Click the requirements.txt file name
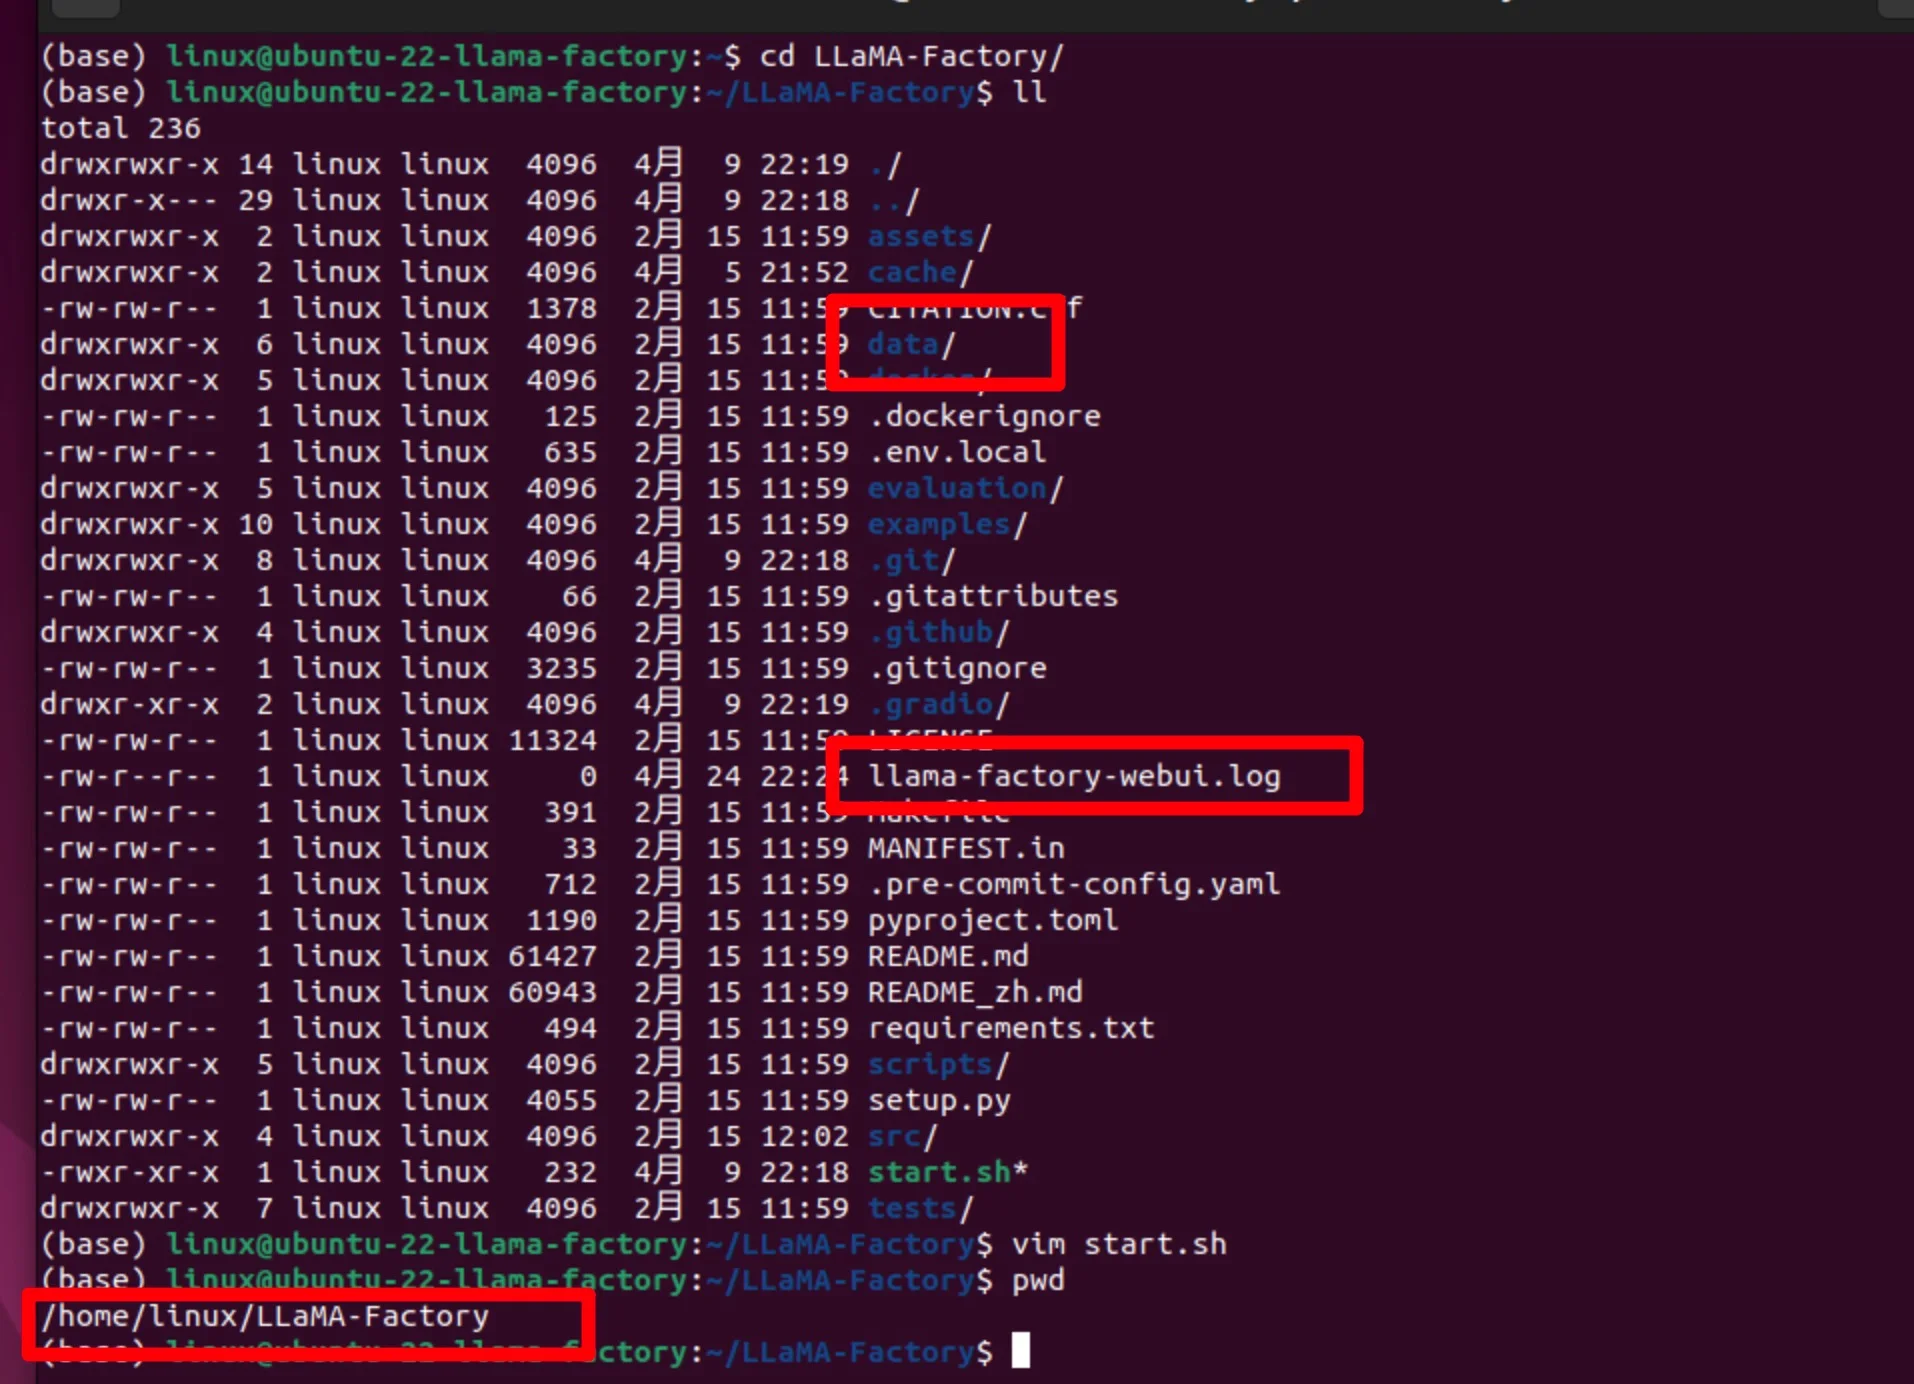Image resolution: width=1914 pixels, height=1384 pixels. click(1011, 1028)
